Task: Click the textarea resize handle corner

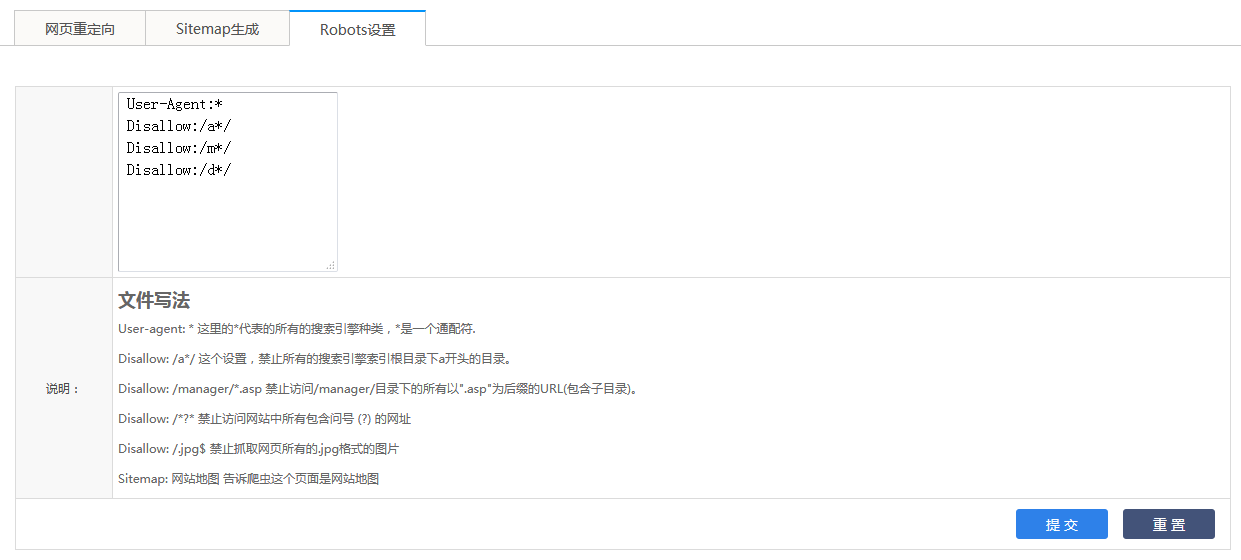Action: pyautogui.click(x=330, y=265)
